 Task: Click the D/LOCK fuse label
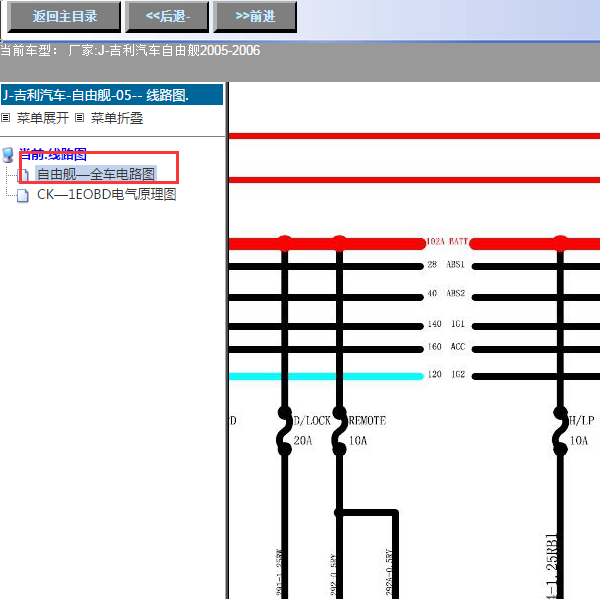point(312,421)
